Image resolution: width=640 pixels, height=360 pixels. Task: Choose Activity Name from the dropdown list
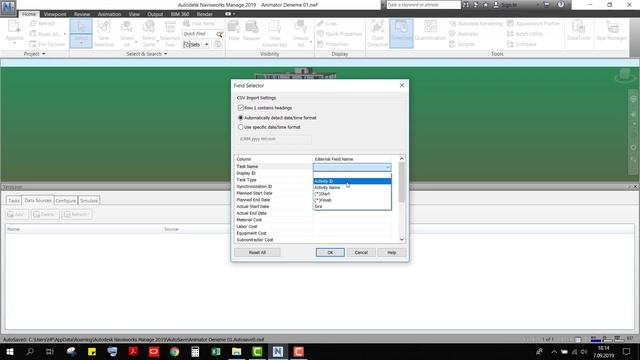pyautogui.click(x=352, y=187)
